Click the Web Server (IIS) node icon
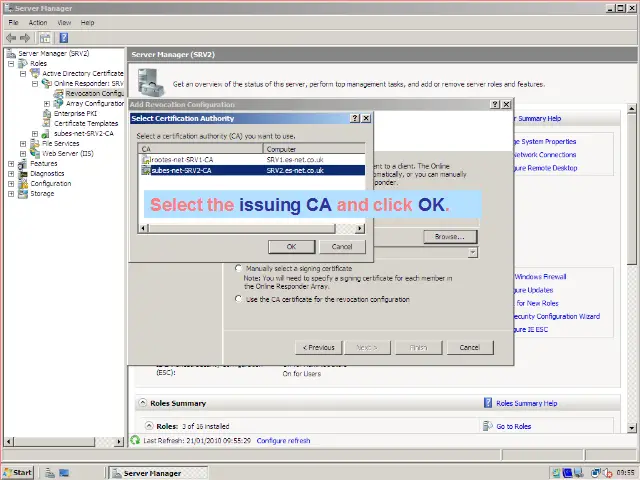 (35, 153)
